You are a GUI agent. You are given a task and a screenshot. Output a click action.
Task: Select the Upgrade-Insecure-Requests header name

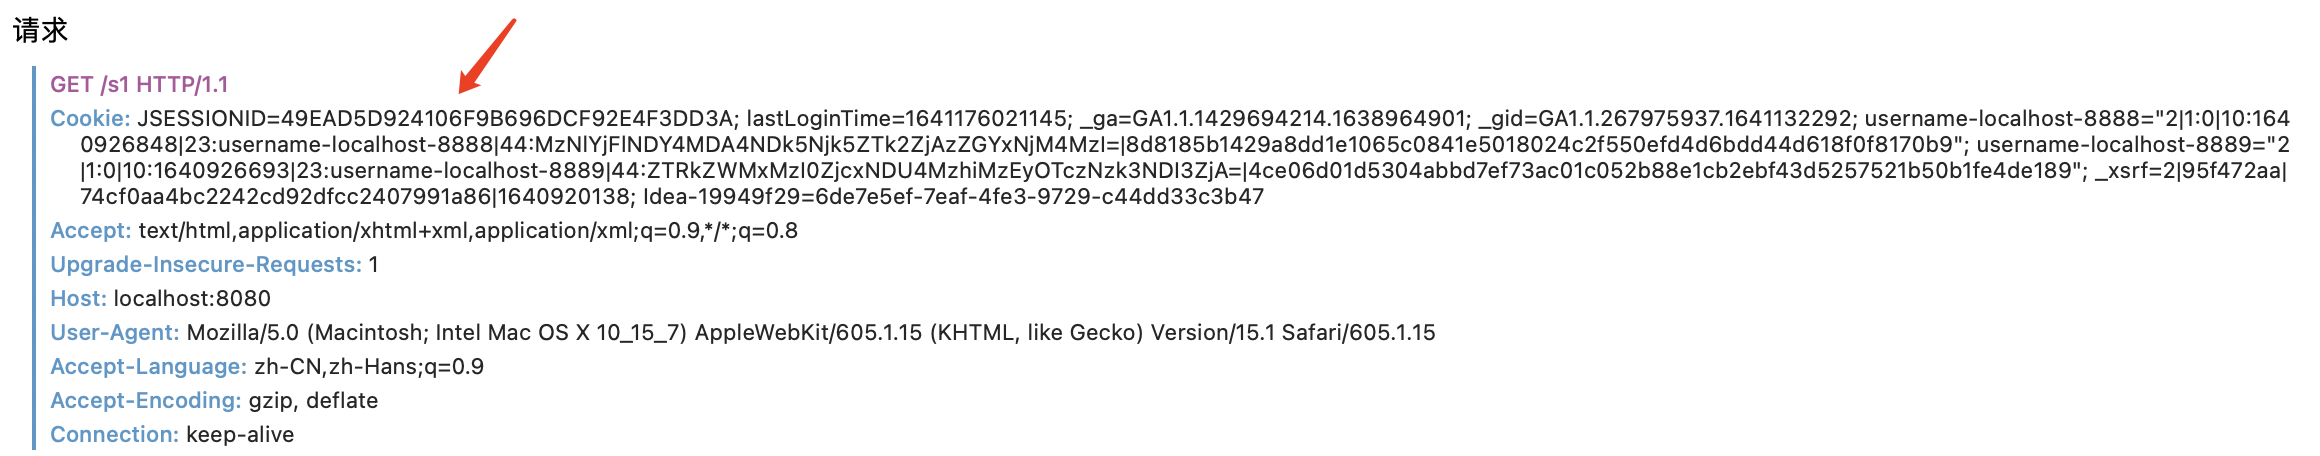[x=205, y=265]
